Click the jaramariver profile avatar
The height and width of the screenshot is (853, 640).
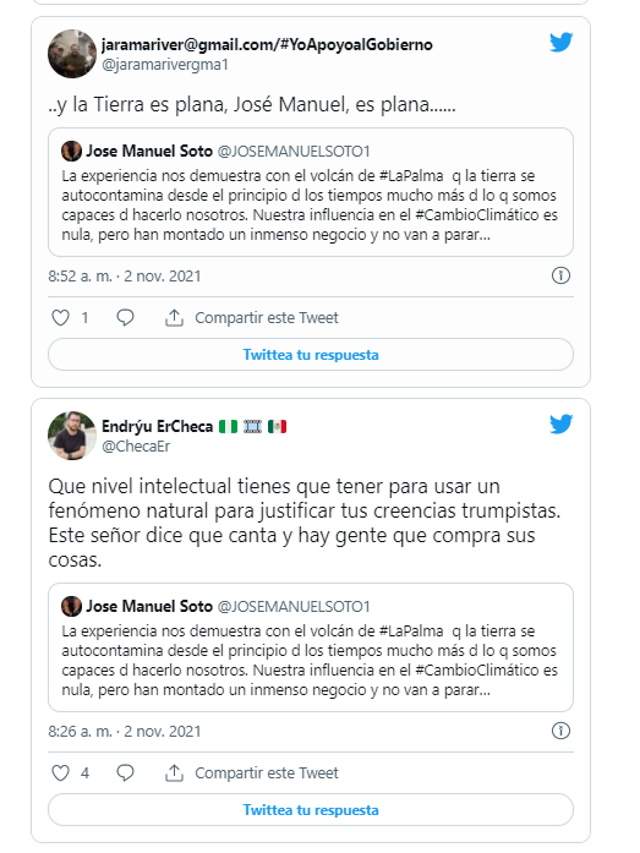(72, 54)
